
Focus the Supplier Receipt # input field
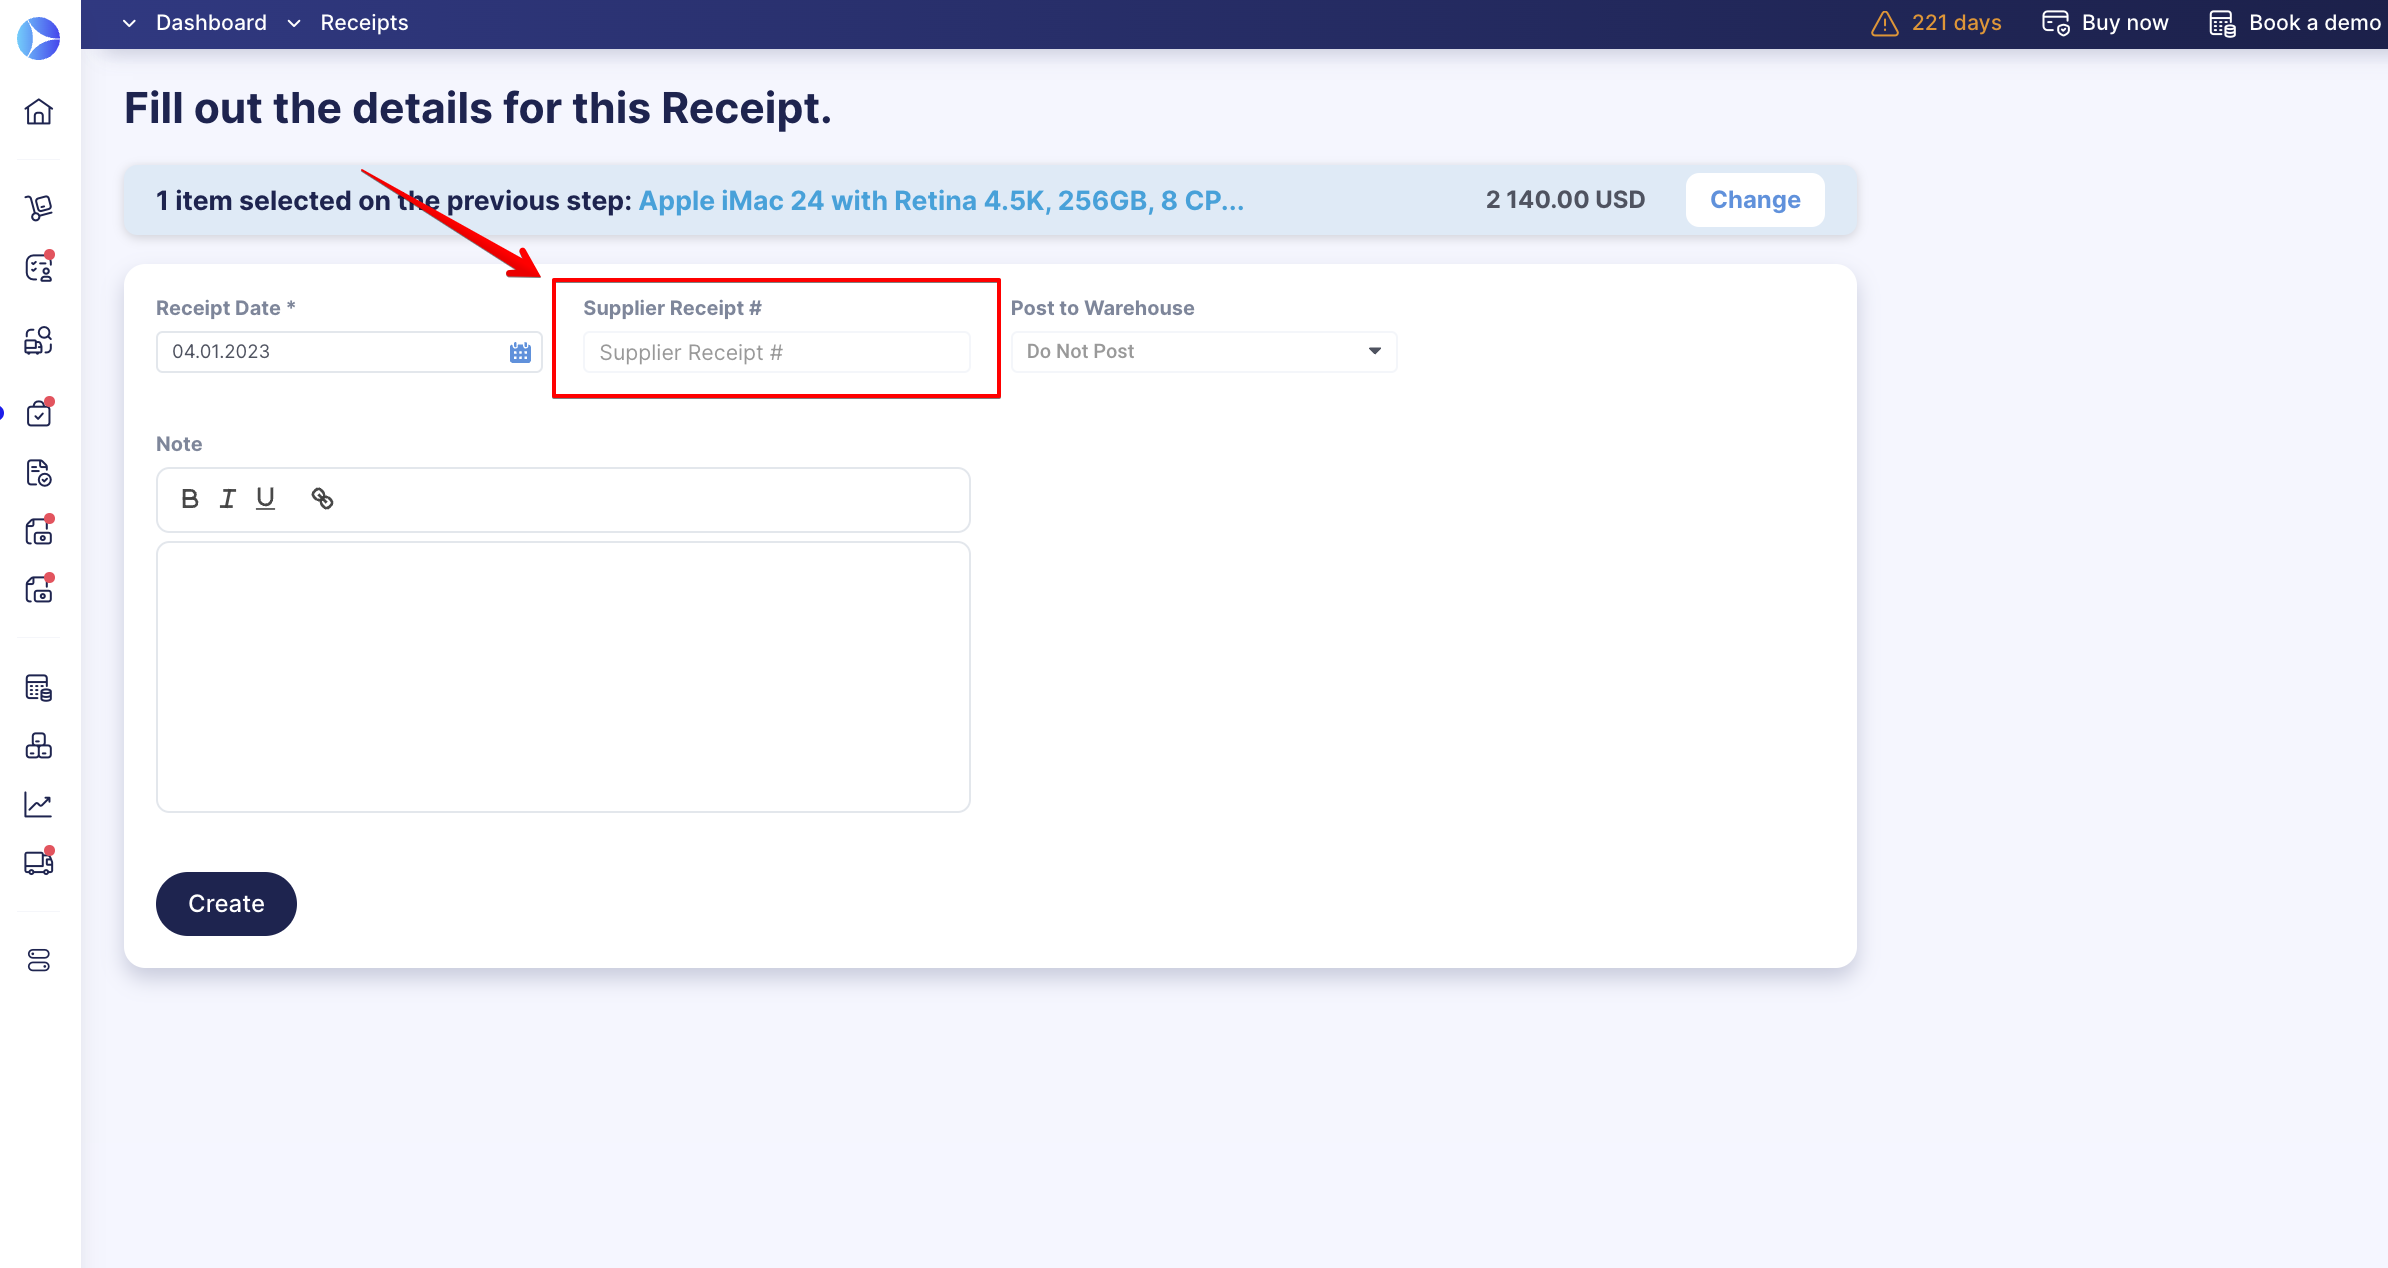point(776,353)
